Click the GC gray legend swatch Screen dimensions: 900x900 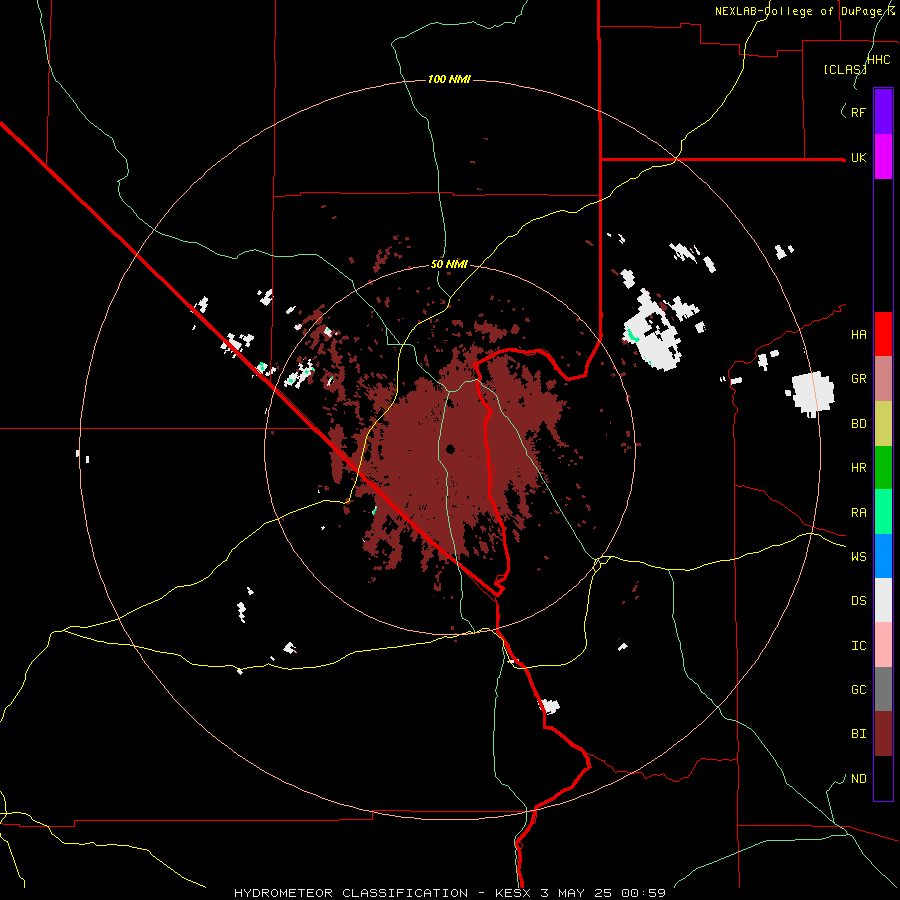pos(883,689)
